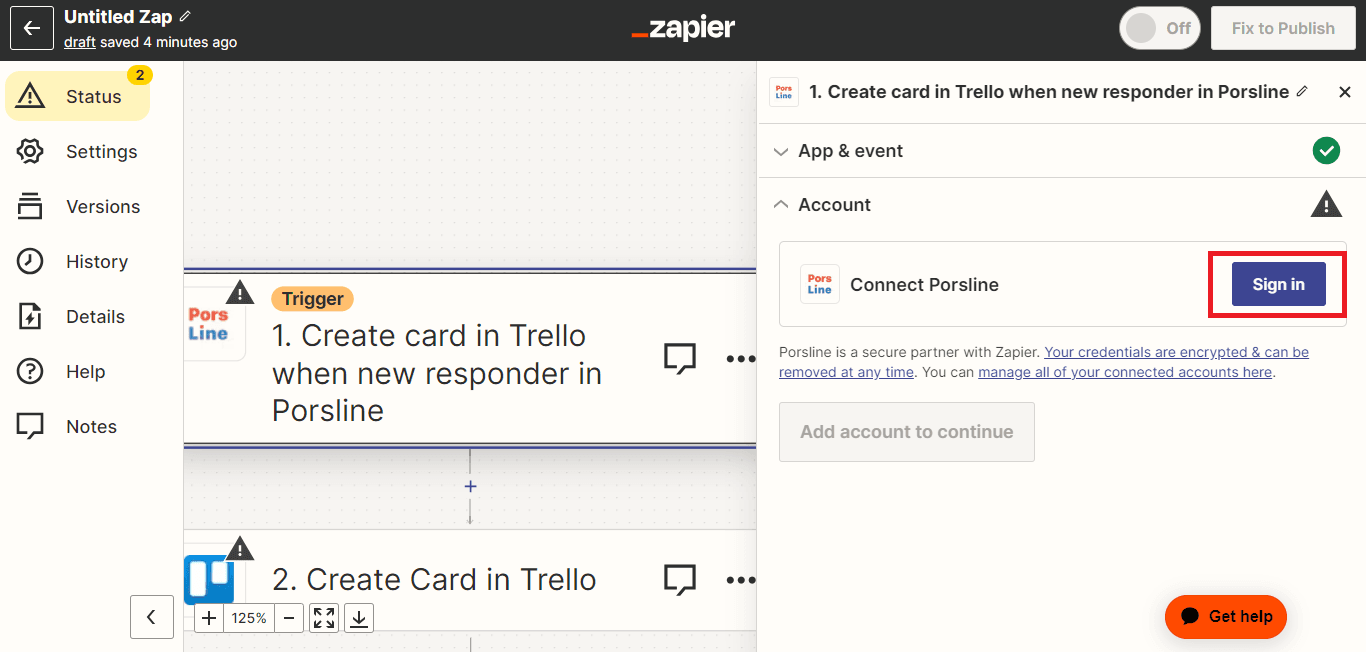Open comment icon on trigger step

pos(679,358)
